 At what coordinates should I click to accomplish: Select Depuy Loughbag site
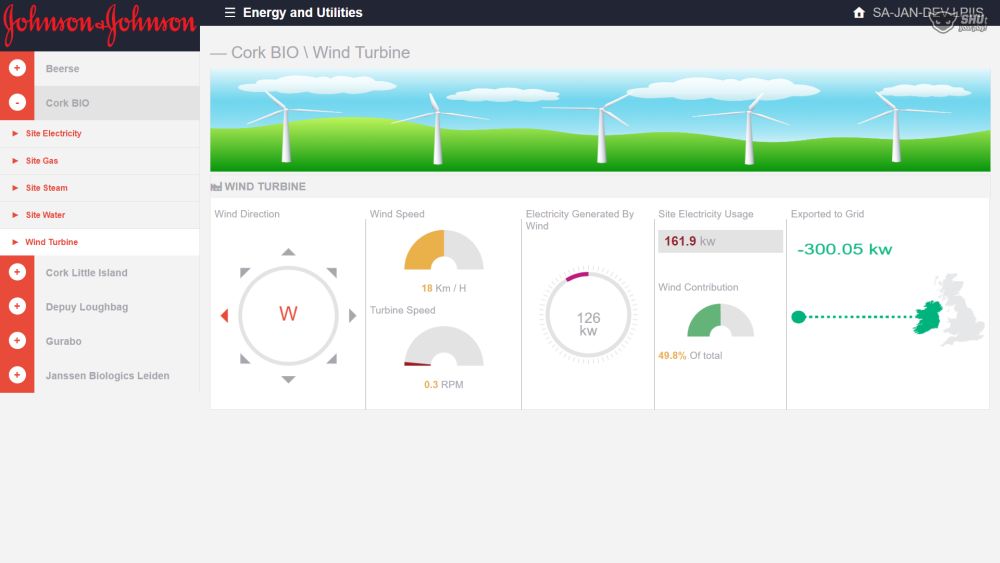87,307
